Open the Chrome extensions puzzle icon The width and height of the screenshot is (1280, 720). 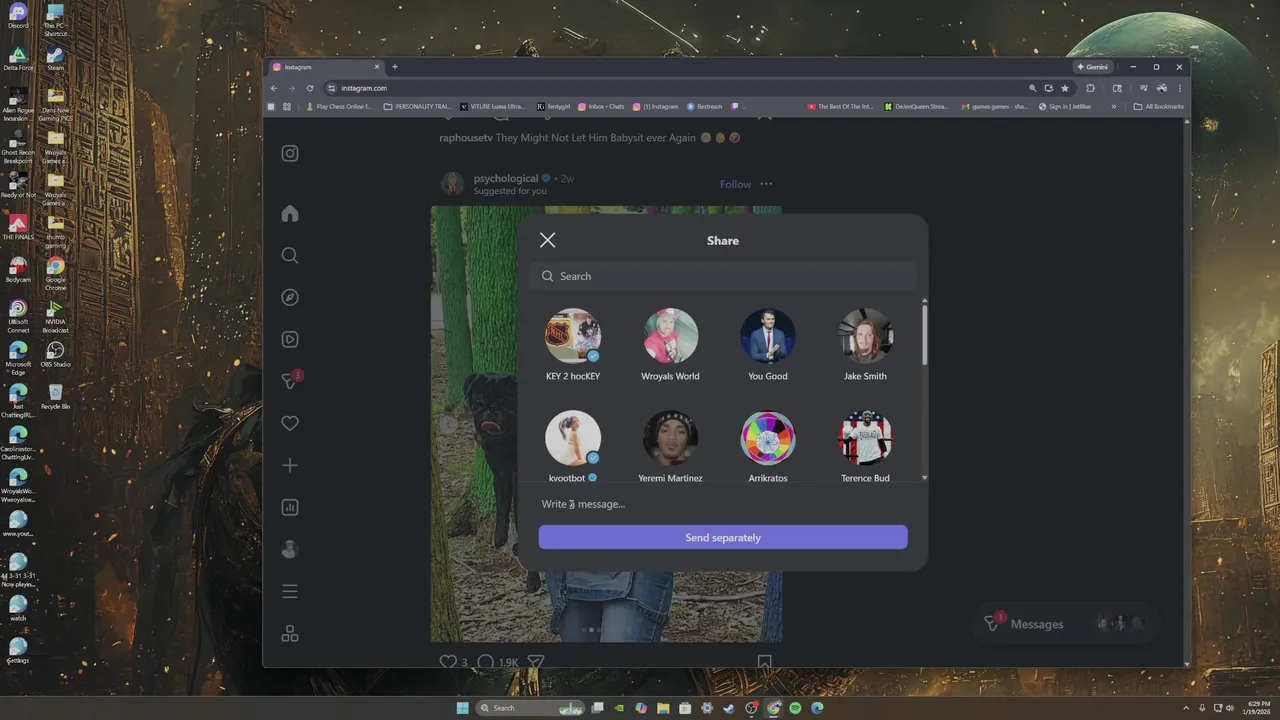[1090, 88]
